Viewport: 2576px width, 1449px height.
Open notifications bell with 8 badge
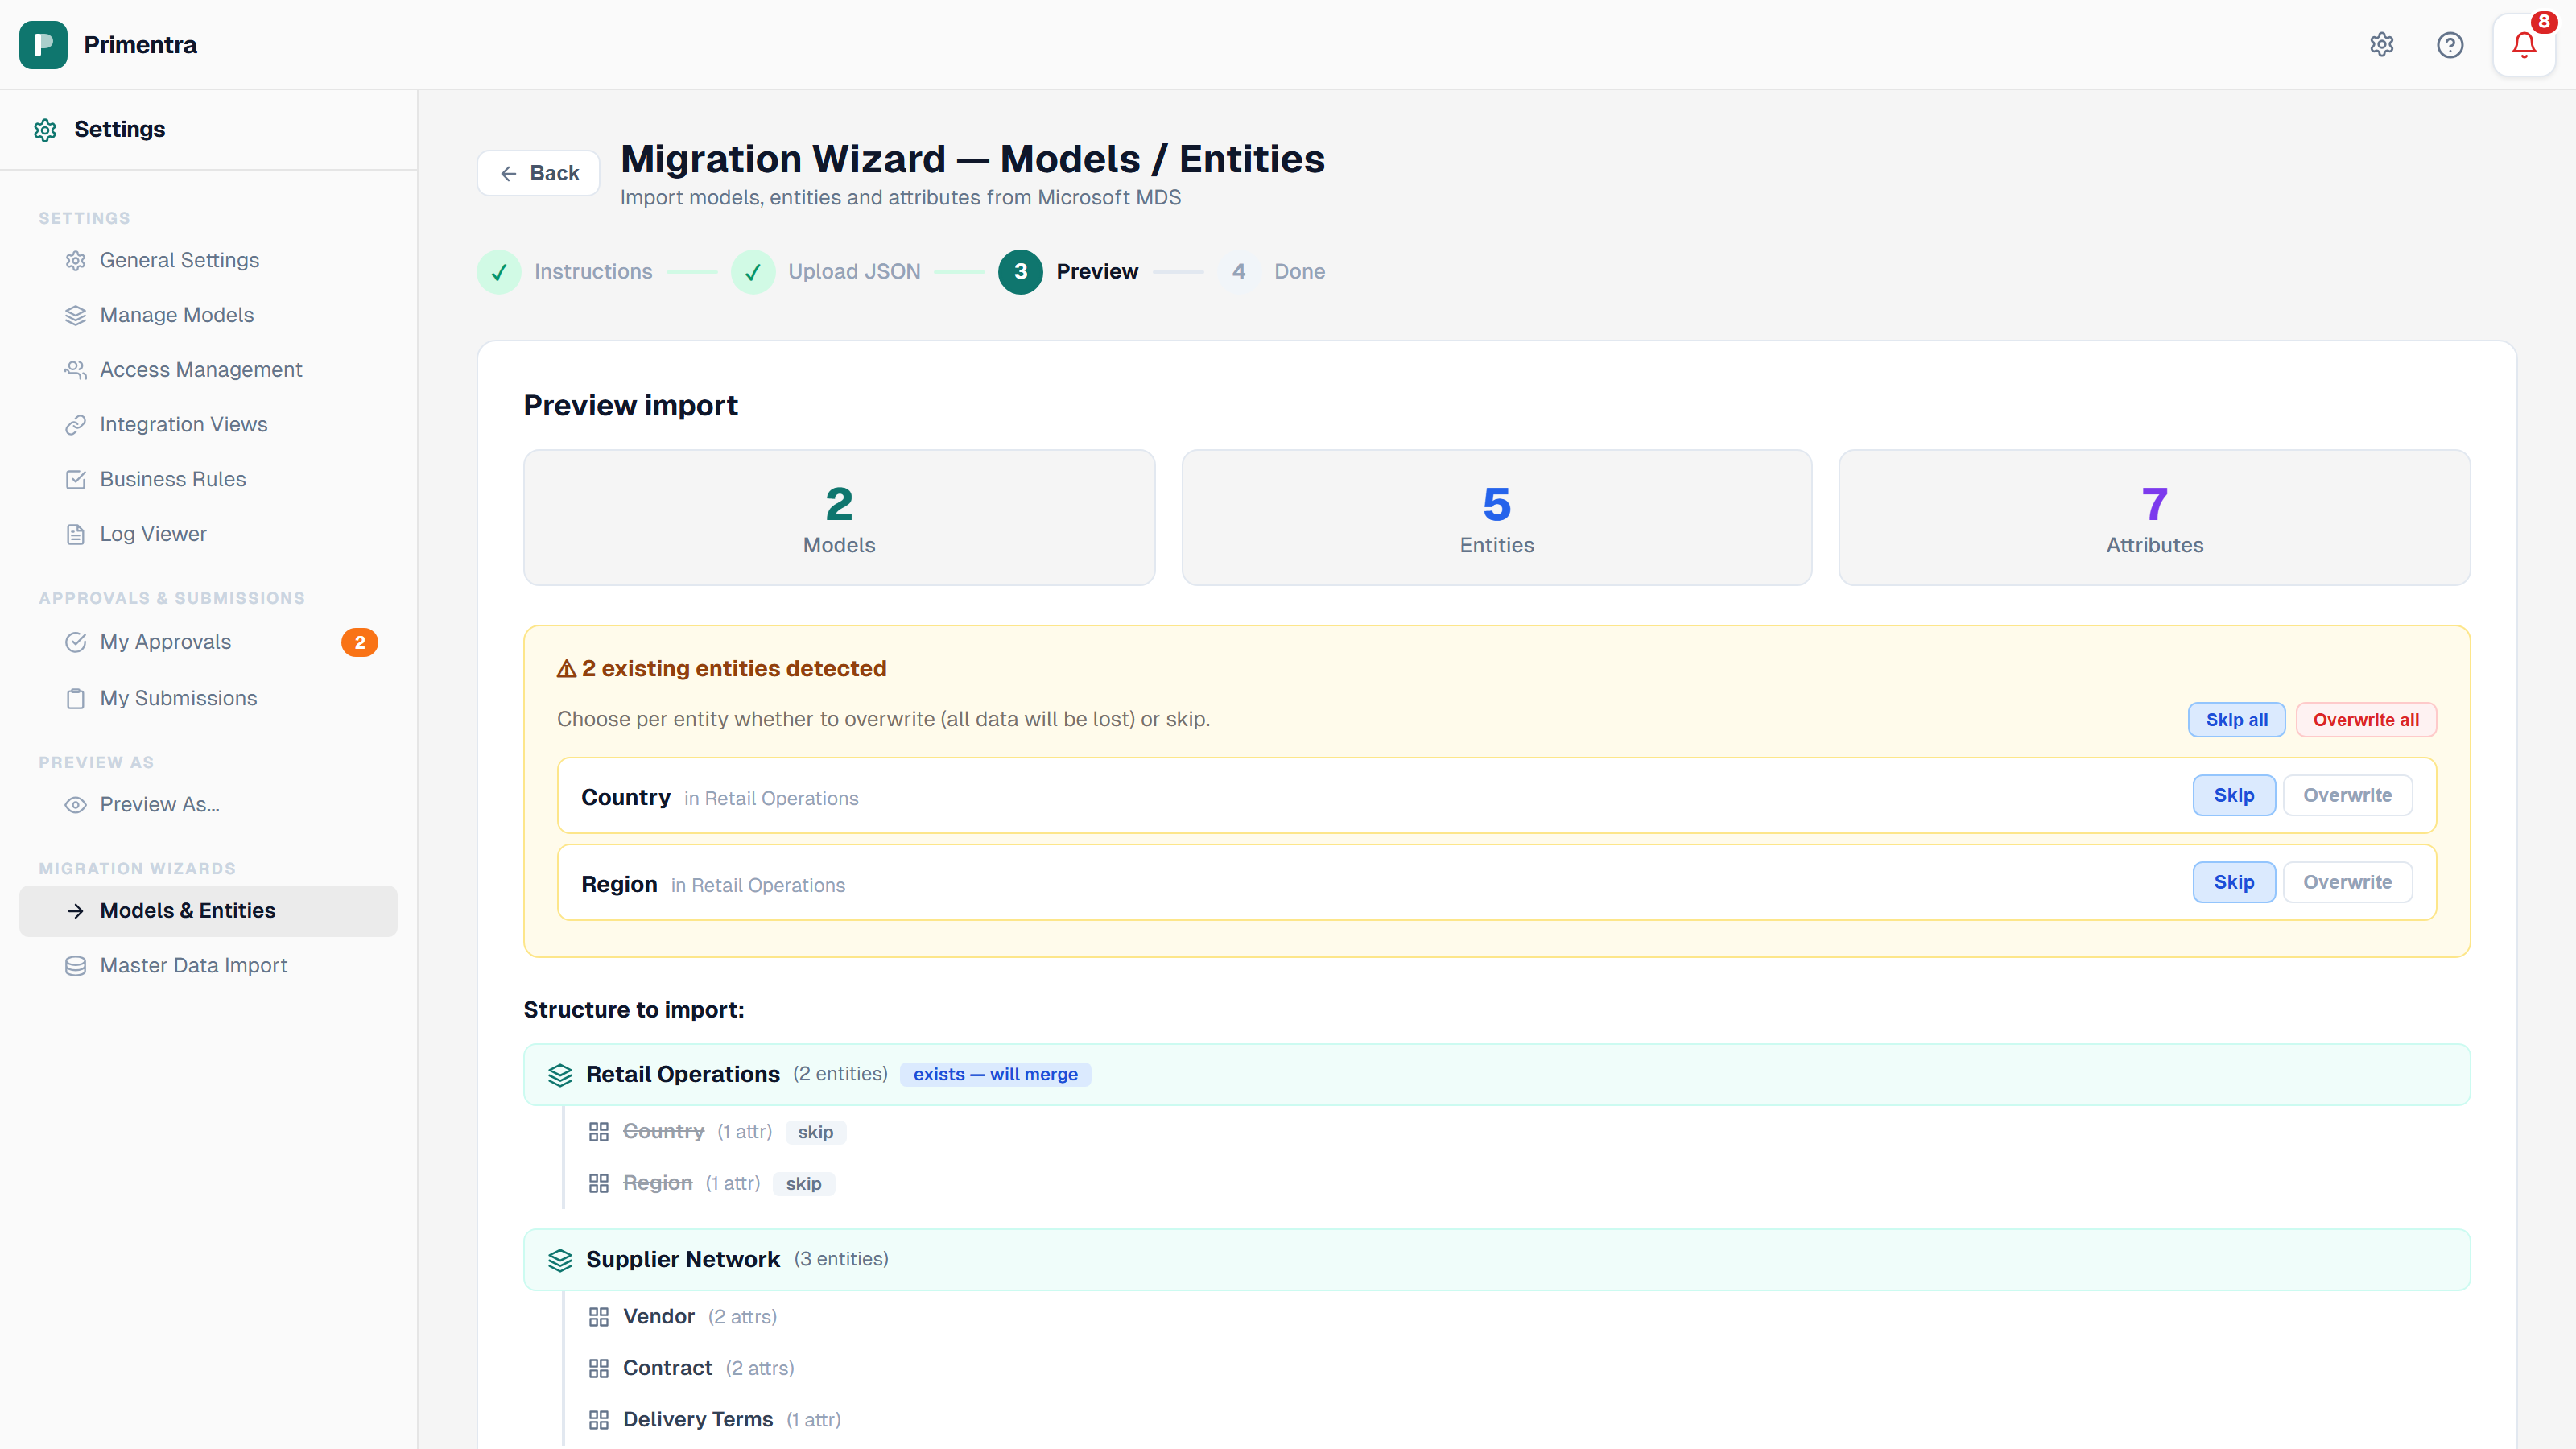[x=2524, y=45]
